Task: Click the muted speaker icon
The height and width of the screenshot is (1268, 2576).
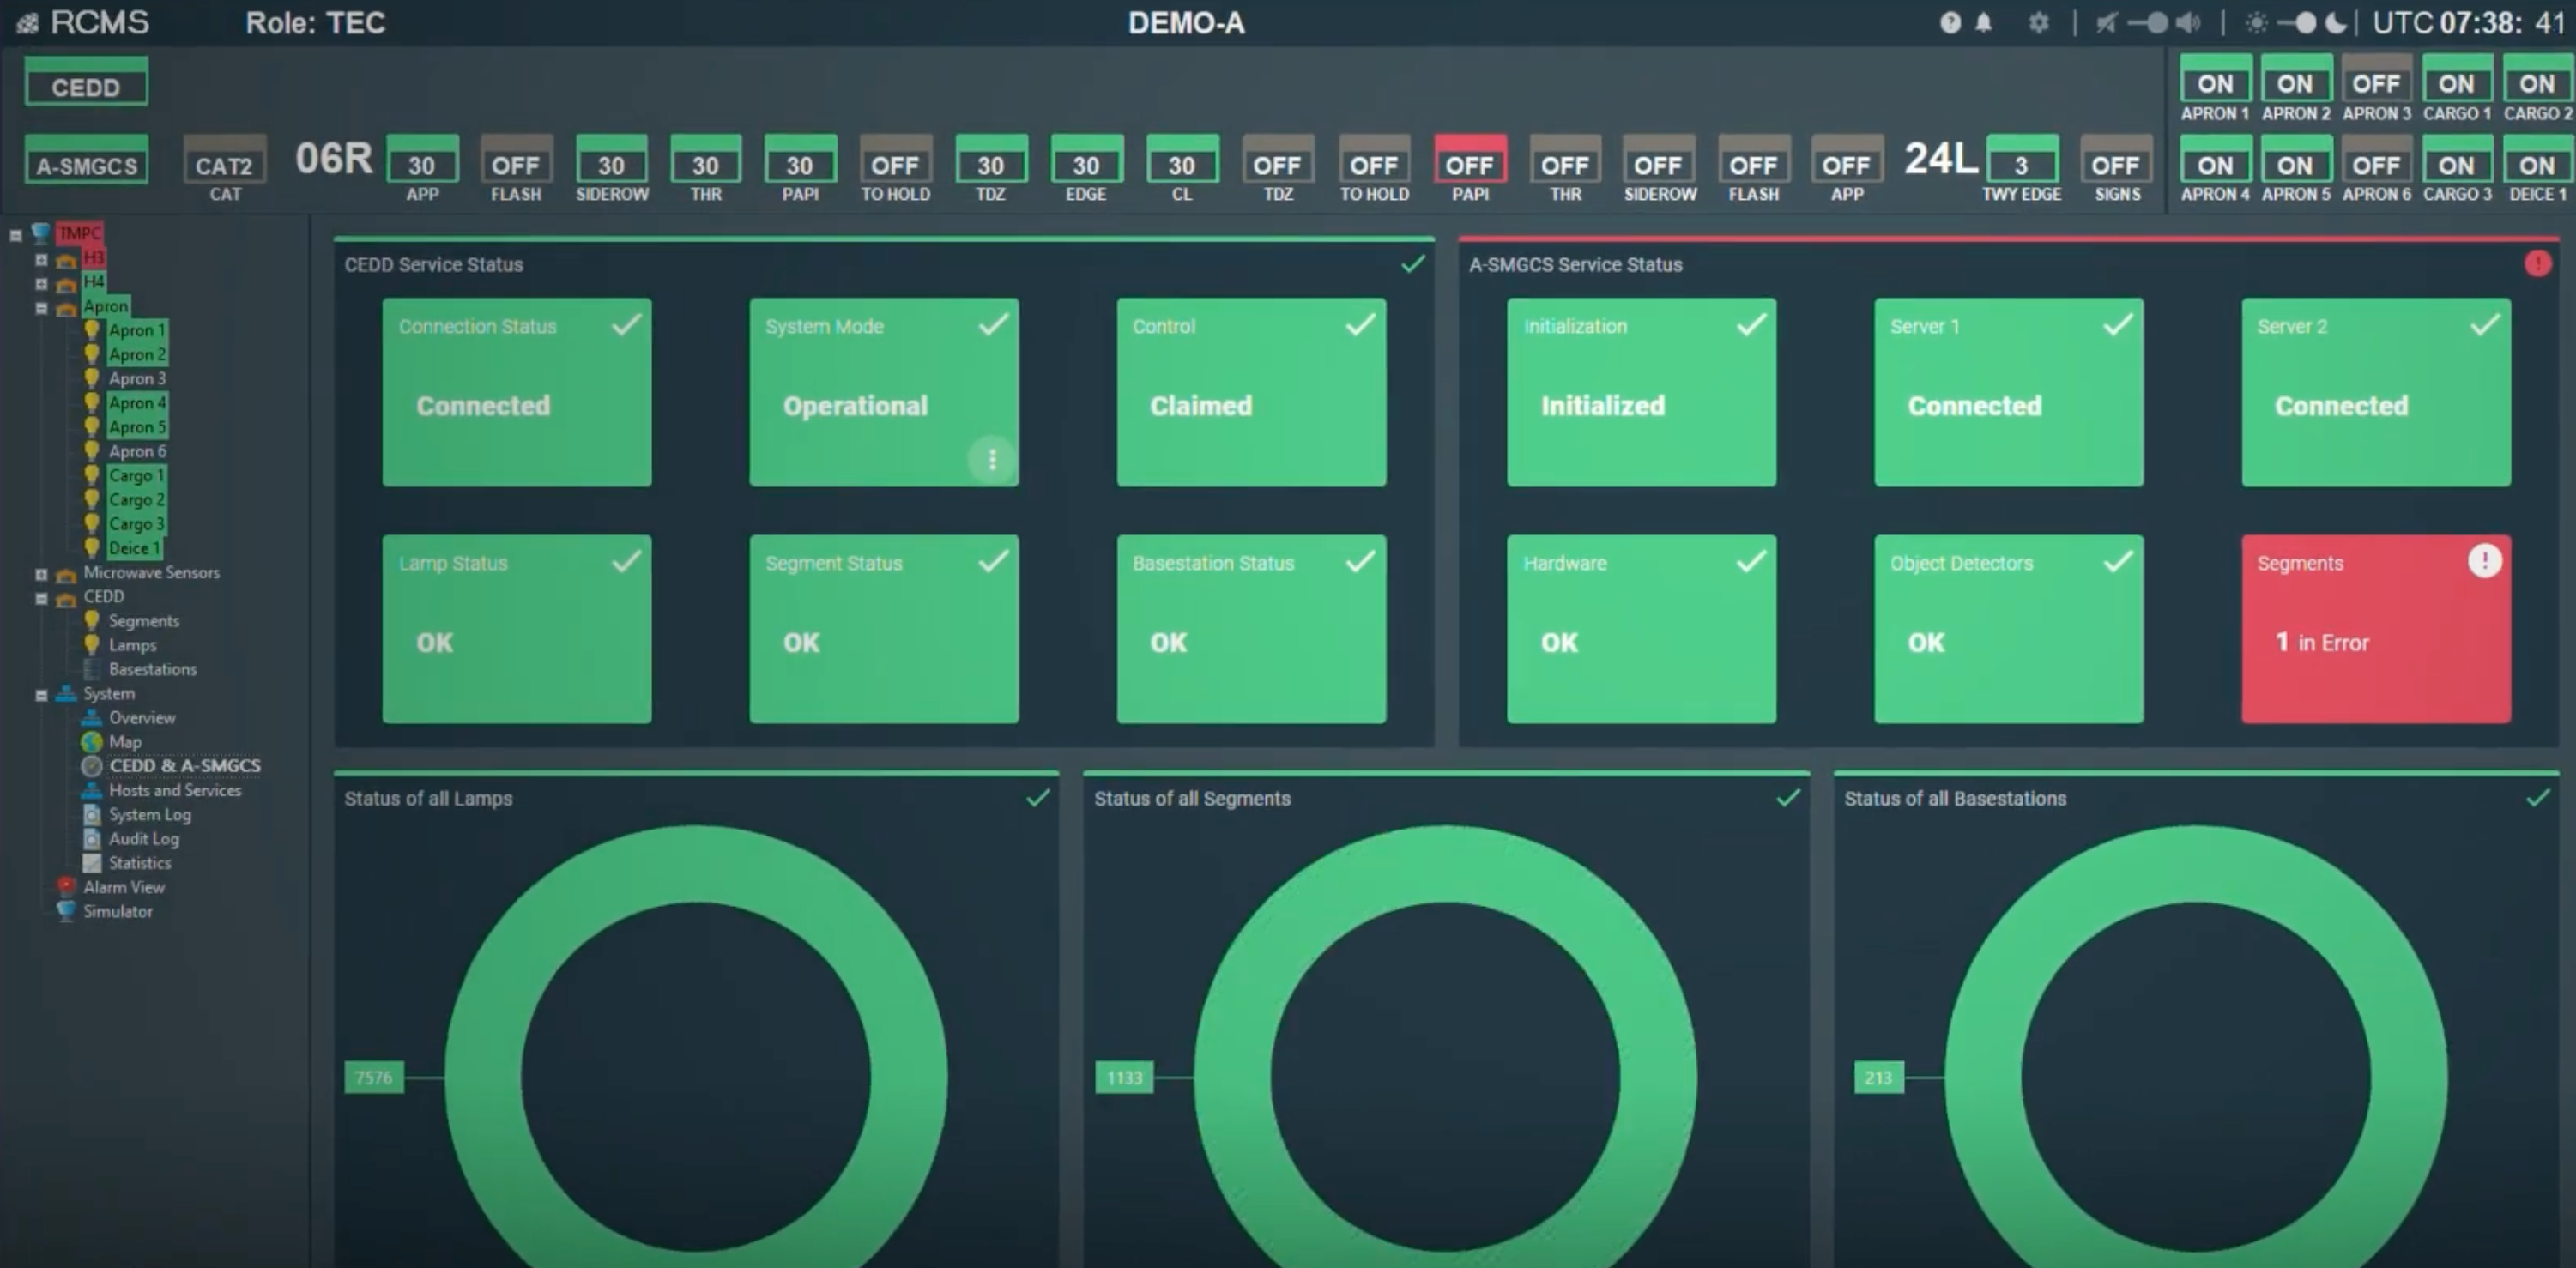Action: tap(2106, 23)
